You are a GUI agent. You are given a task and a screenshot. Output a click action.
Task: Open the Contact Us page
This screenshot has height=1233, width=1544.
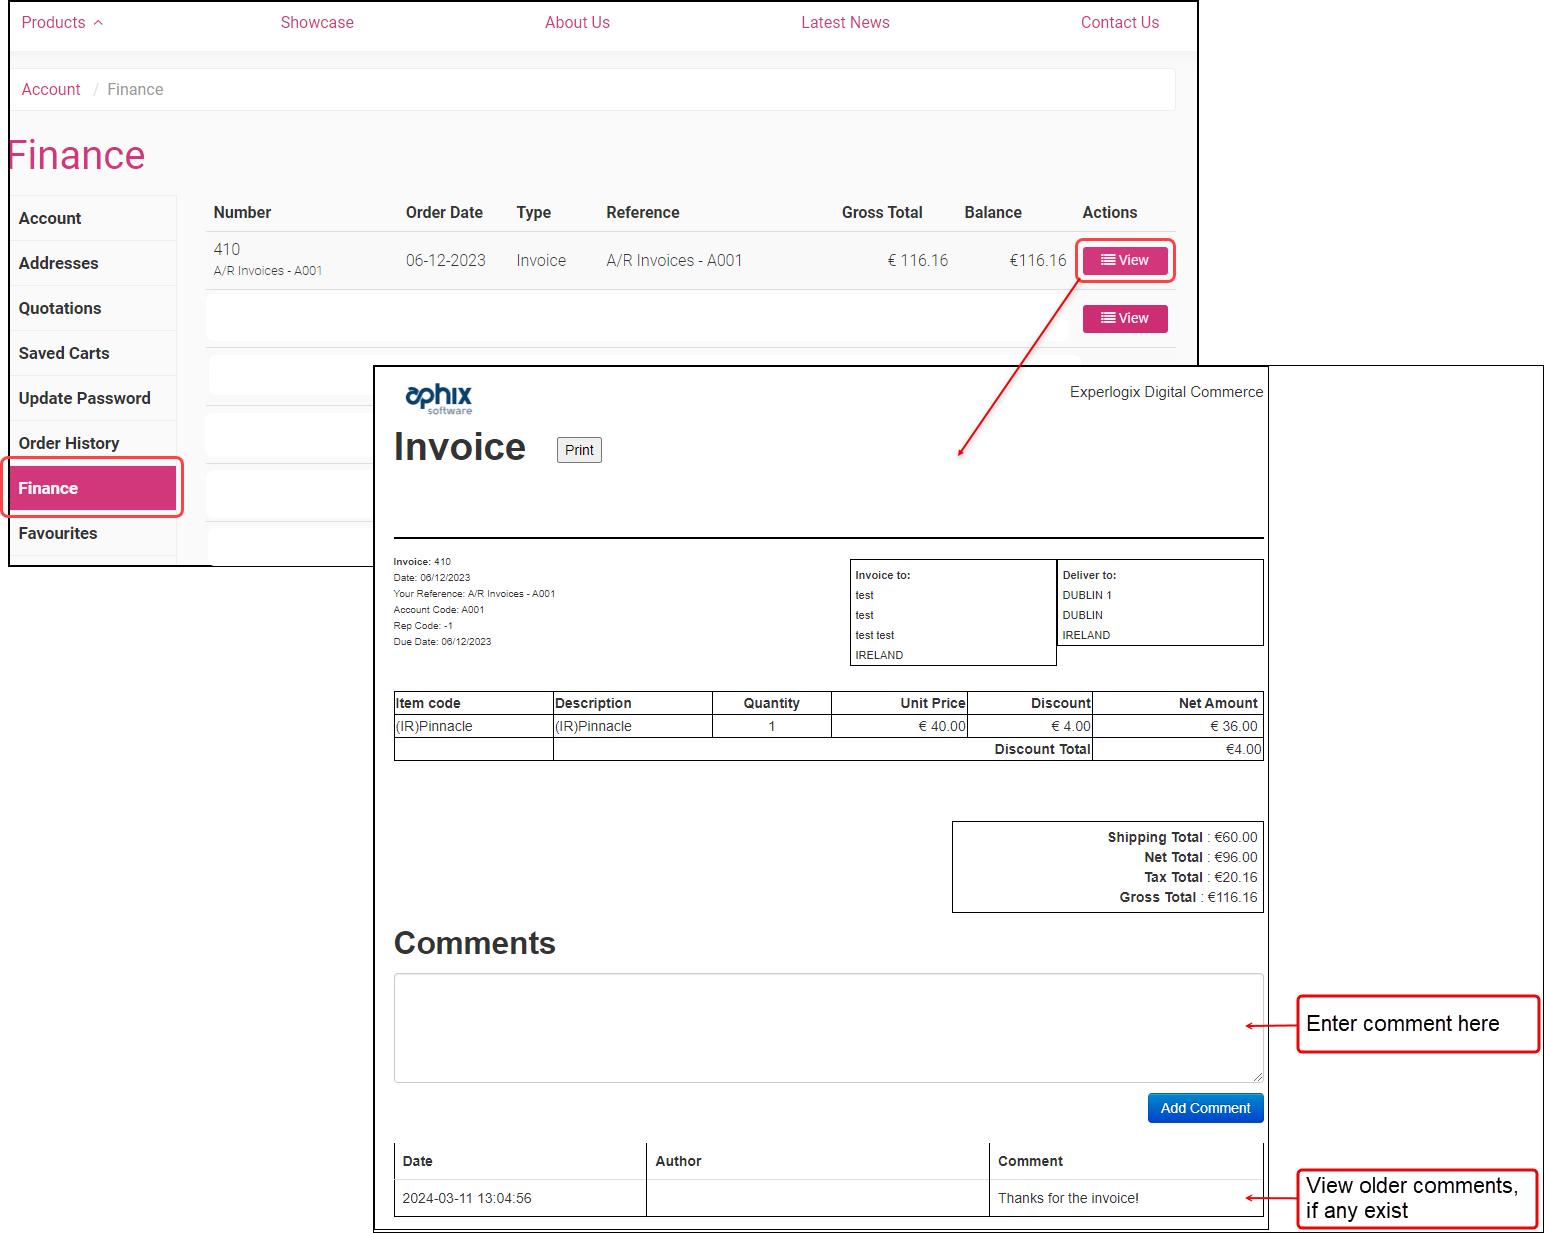(x=1119, y=22)
